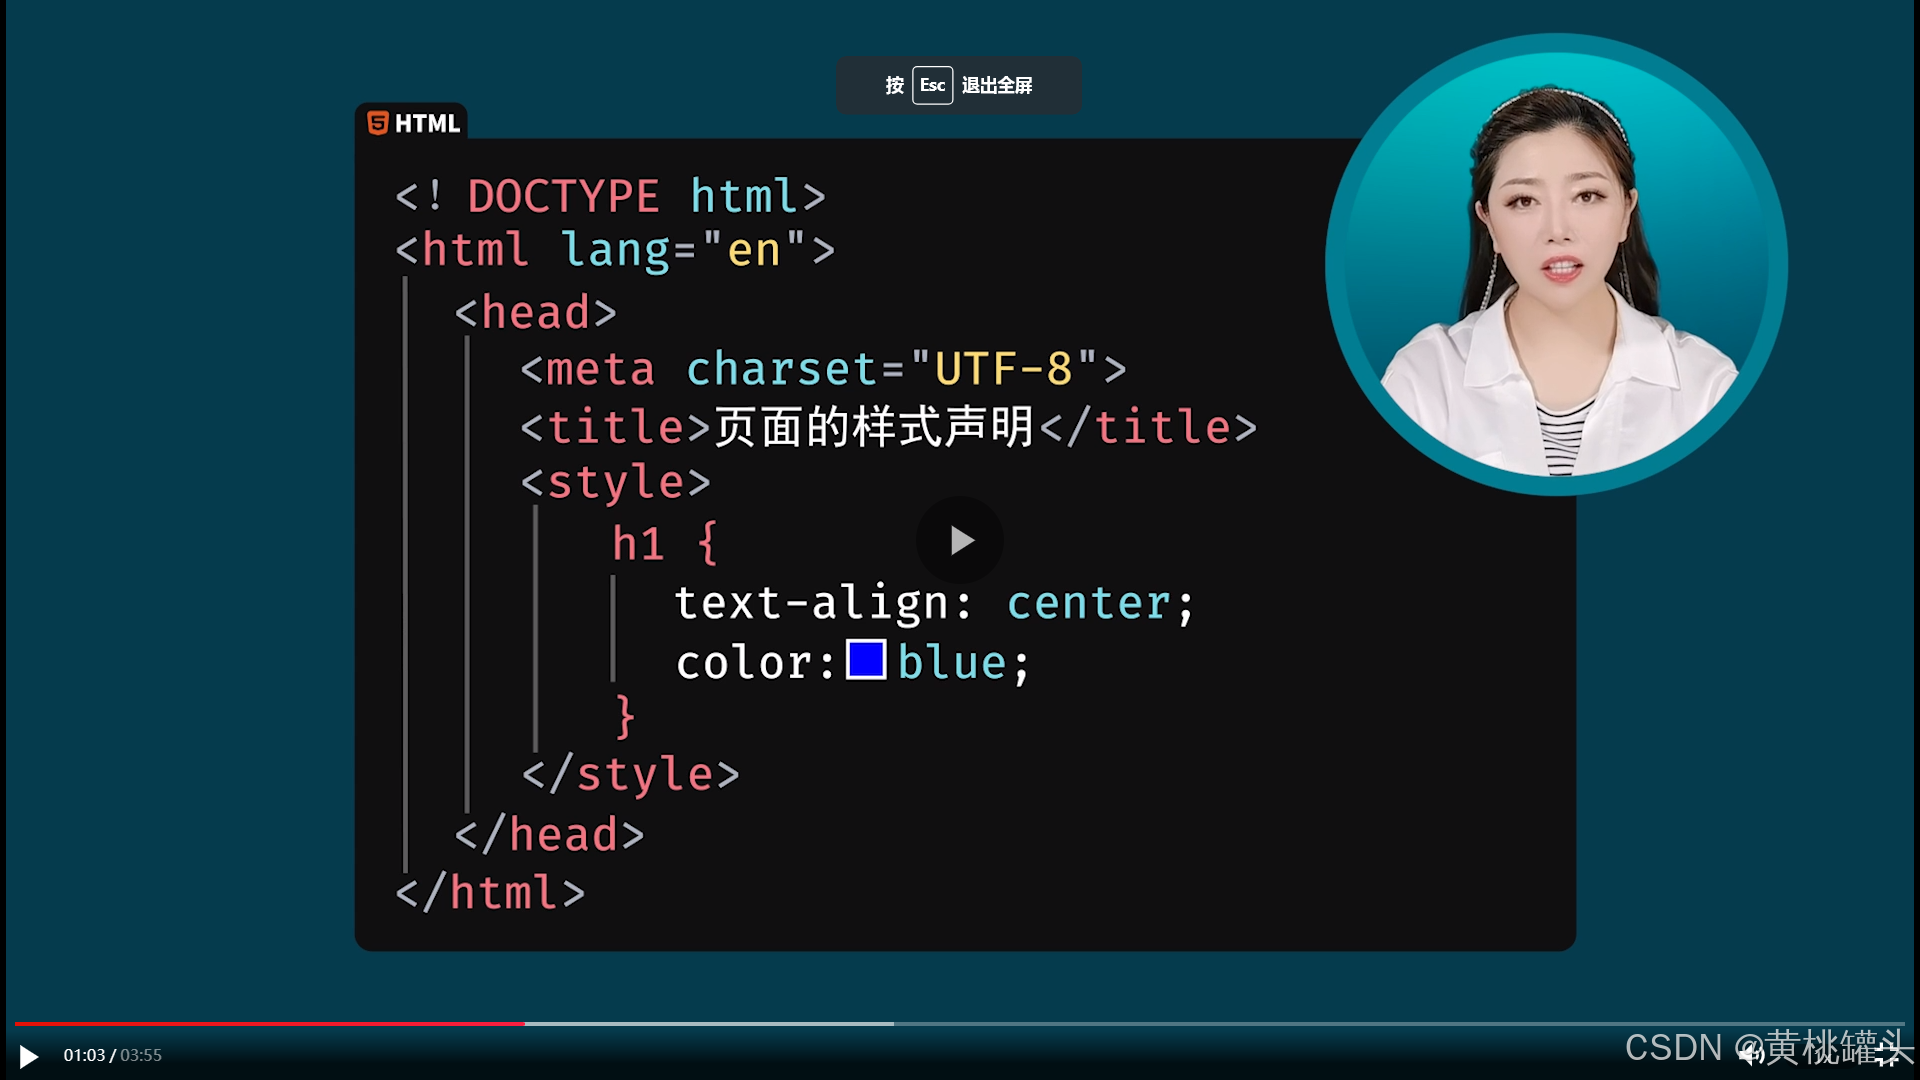The height and width of the screenshot is (1080, 1920).
Task: Click the '<! DOCTYPE html>' line
Action: 611,196
